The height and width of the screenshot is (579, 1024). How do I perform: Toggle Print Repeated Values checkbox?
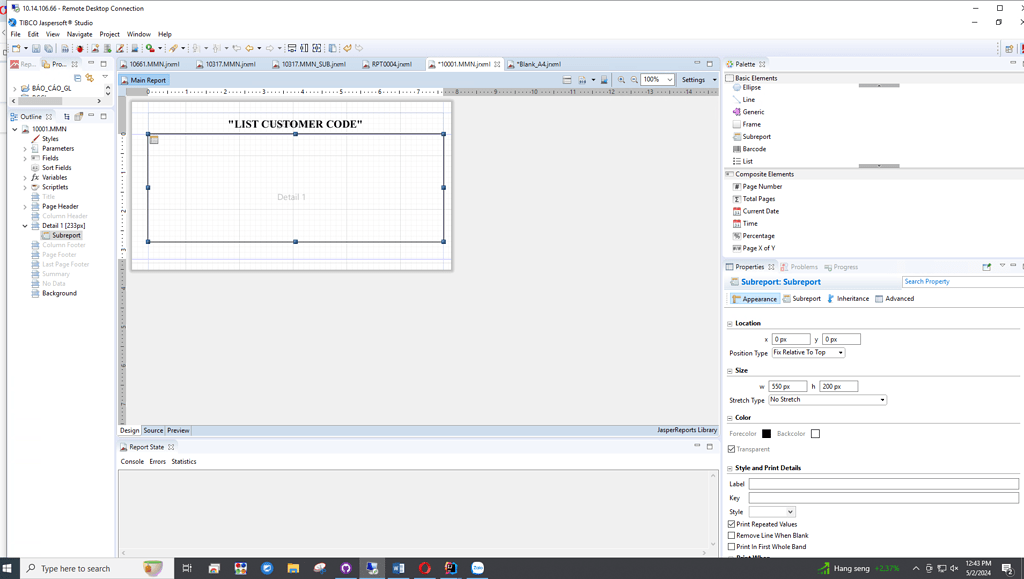coord(731,524)
